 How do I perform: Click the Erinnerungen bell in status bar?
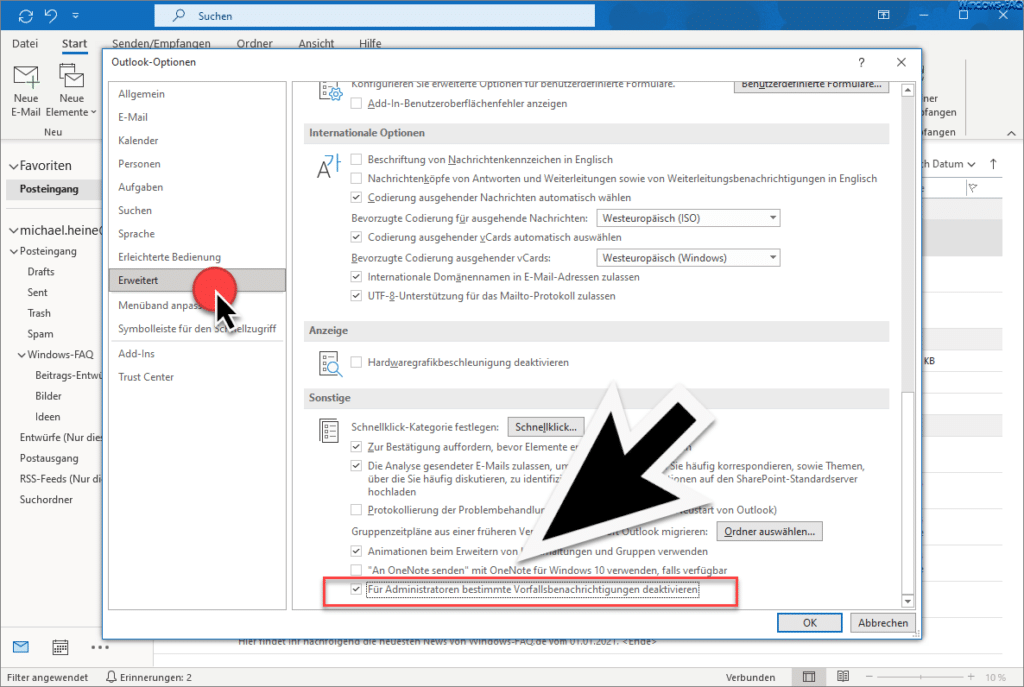click(x=112, y=677)
